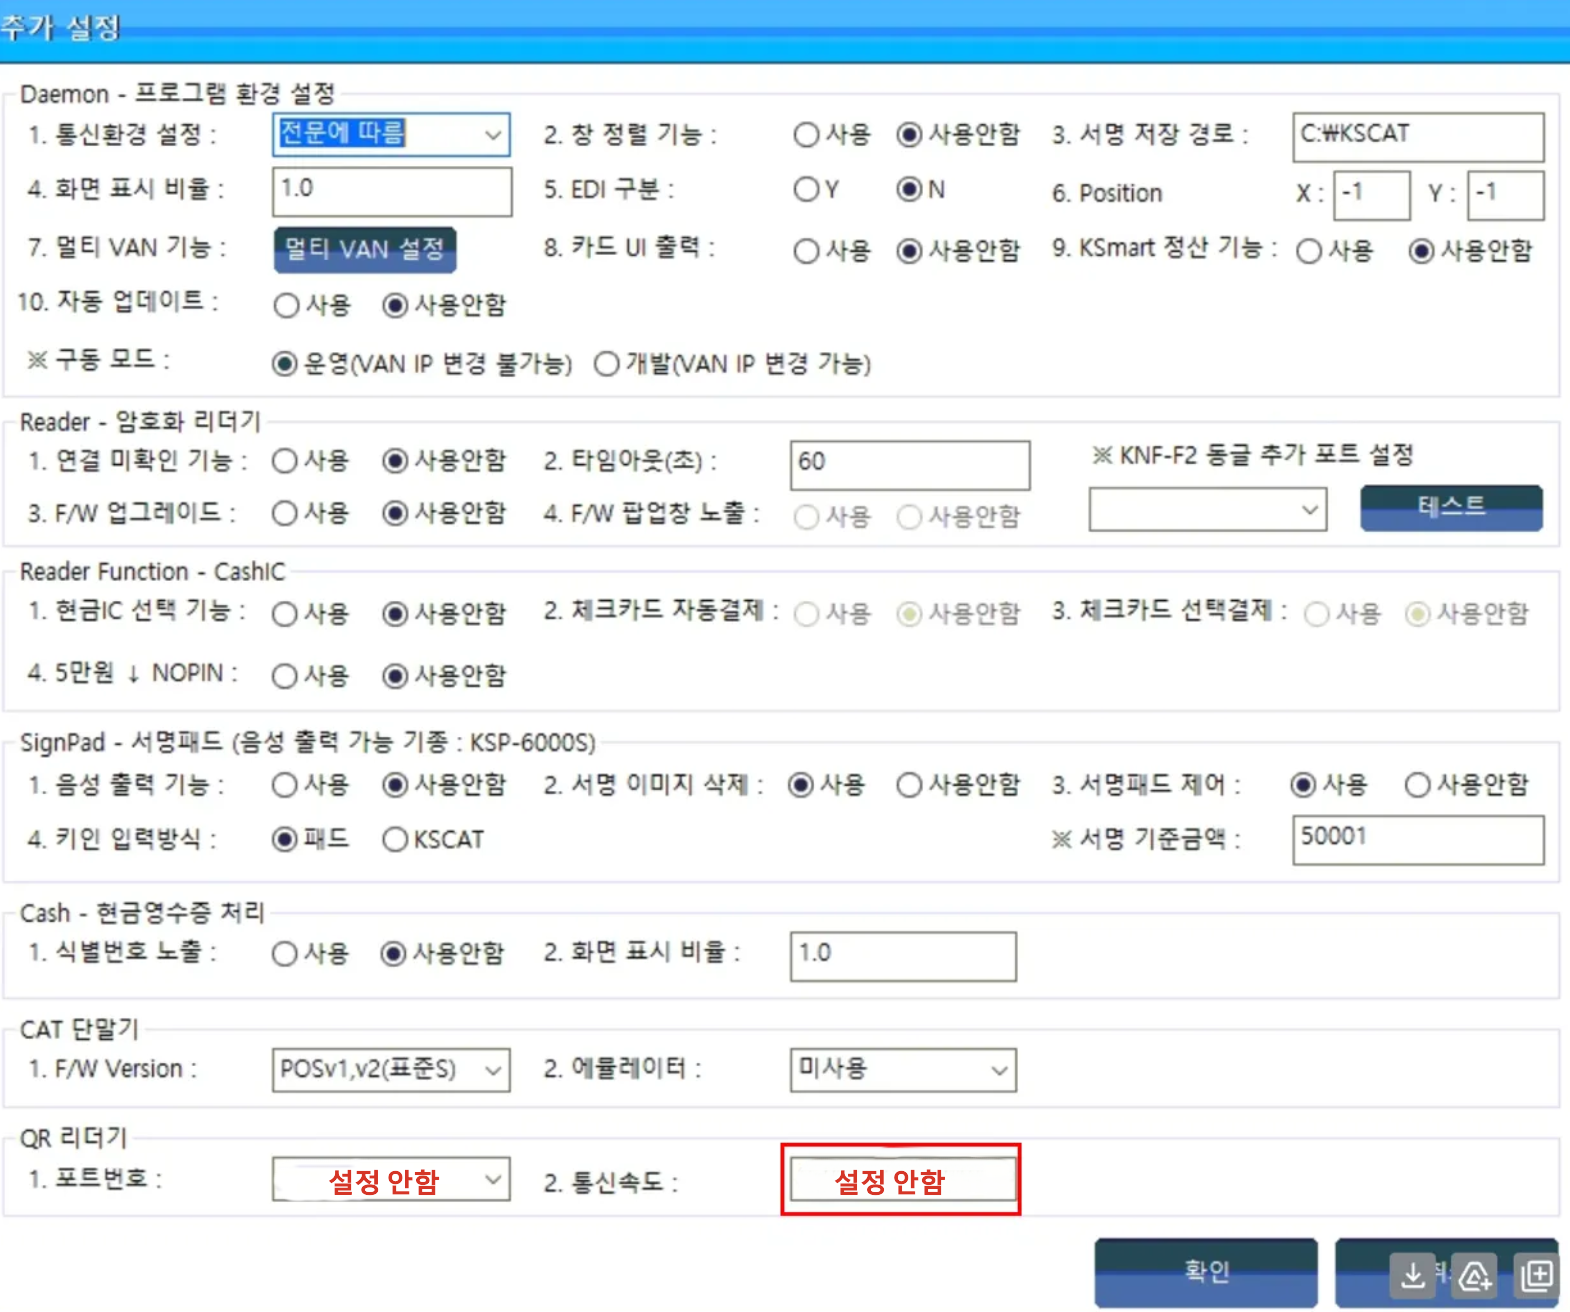Select 사용안함 for 5만원 NOPIN
1570x1312 pixels.
pos(444,676)
